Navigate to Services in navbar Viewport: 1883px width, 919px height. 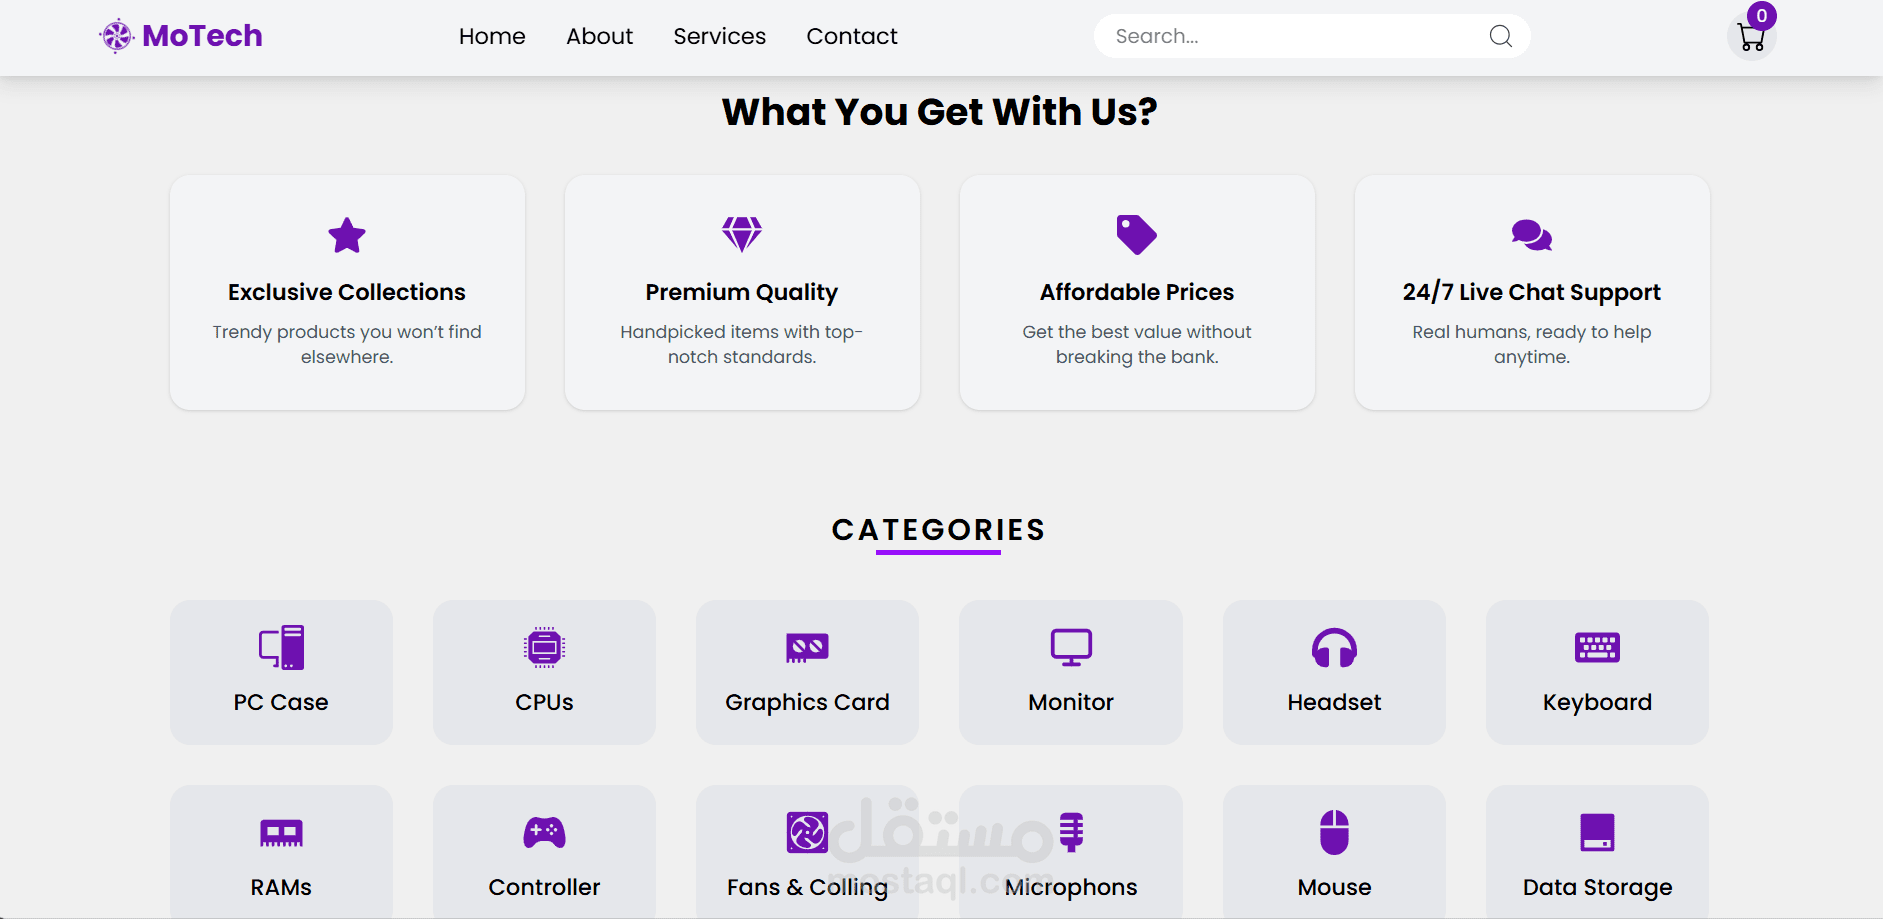(x=719, y=36)
